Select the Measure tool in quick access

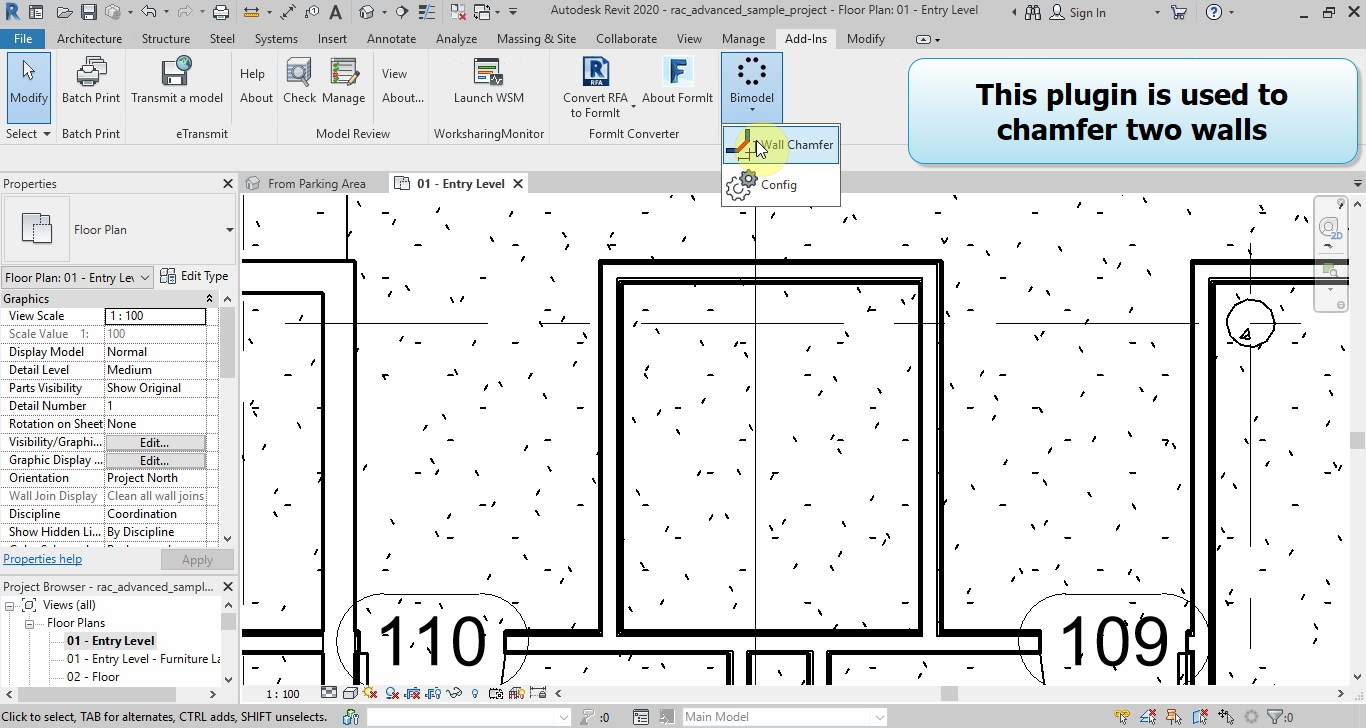pyautogui.click(x=250, y=13)
